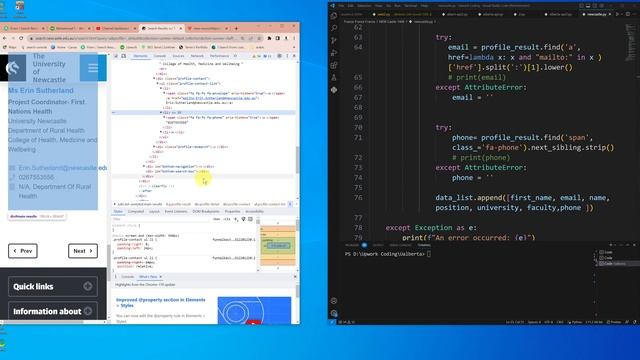
Task: Open Ms Erin Sutherland profile link
Action: coord(41,91)
